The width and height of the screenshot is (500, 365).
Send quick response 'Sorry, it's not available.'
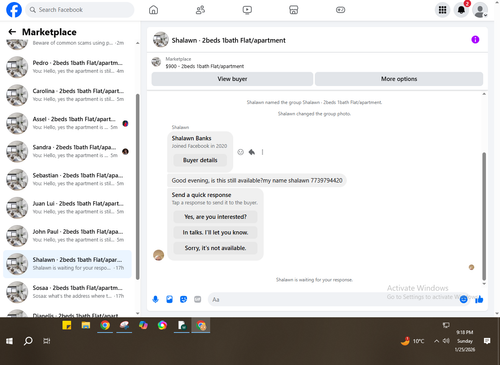pyautogui.click(x=215, y=248)
